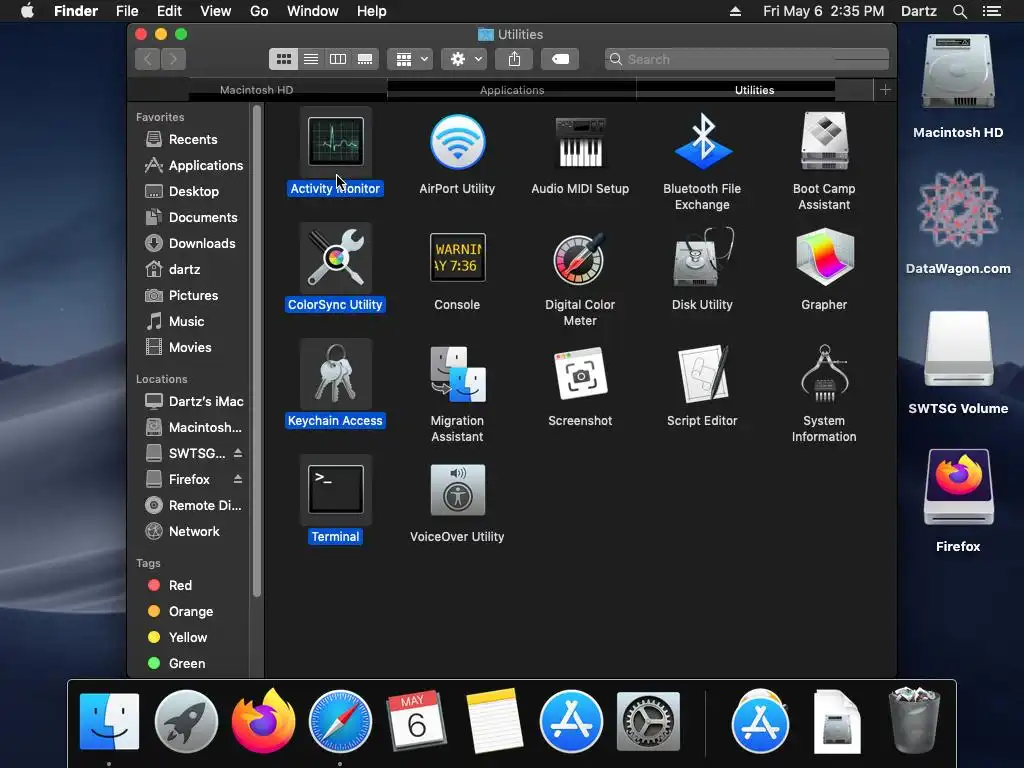The image size is (1024, 768).
Task: Open Launchpad from the Dock
Action: click(186, 722)
